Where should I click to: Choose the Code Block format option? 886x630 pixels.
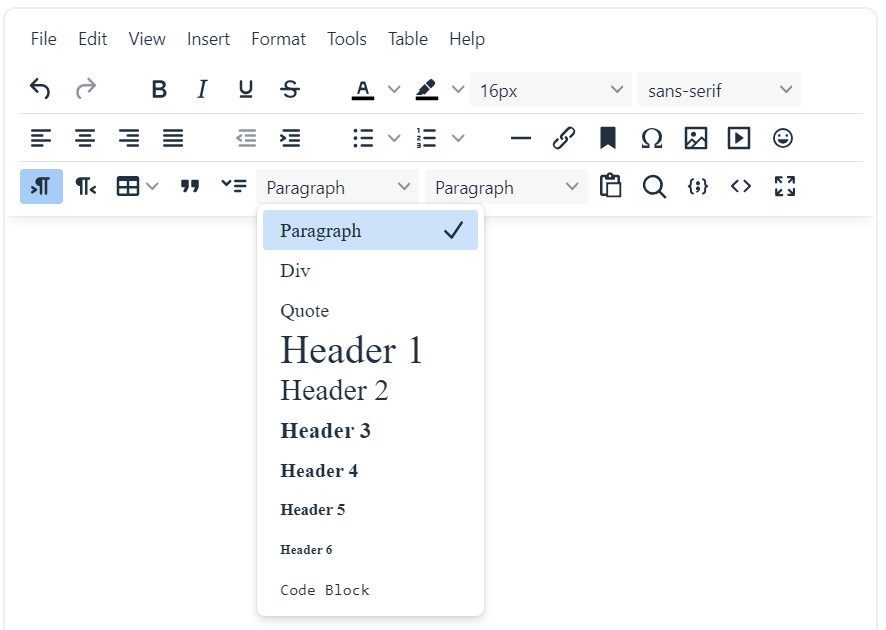pos(325,590)
